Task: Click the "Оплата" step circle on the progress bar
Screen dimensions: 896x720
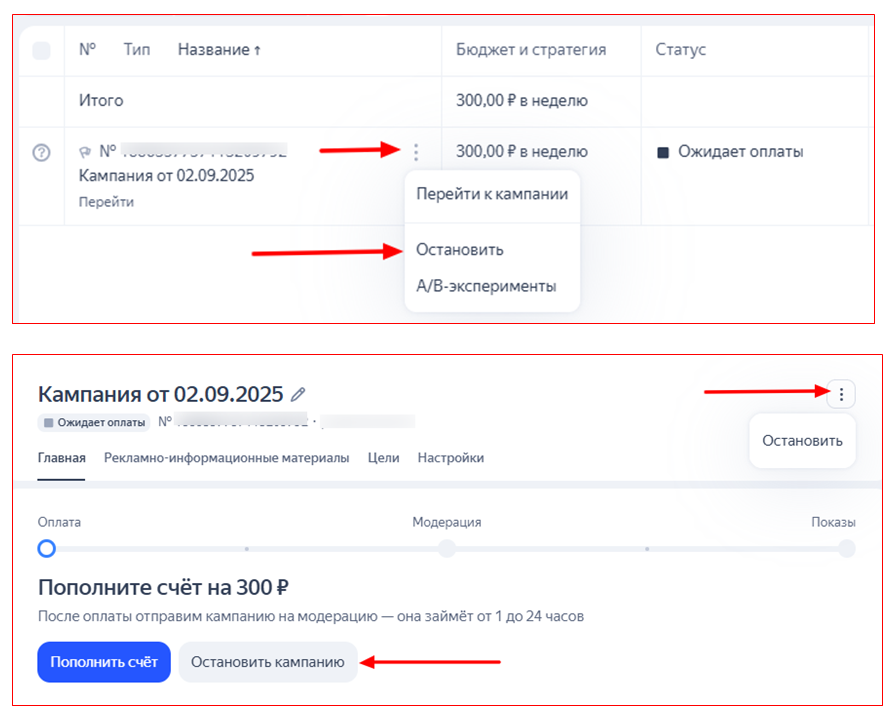Action: (46, 548)
